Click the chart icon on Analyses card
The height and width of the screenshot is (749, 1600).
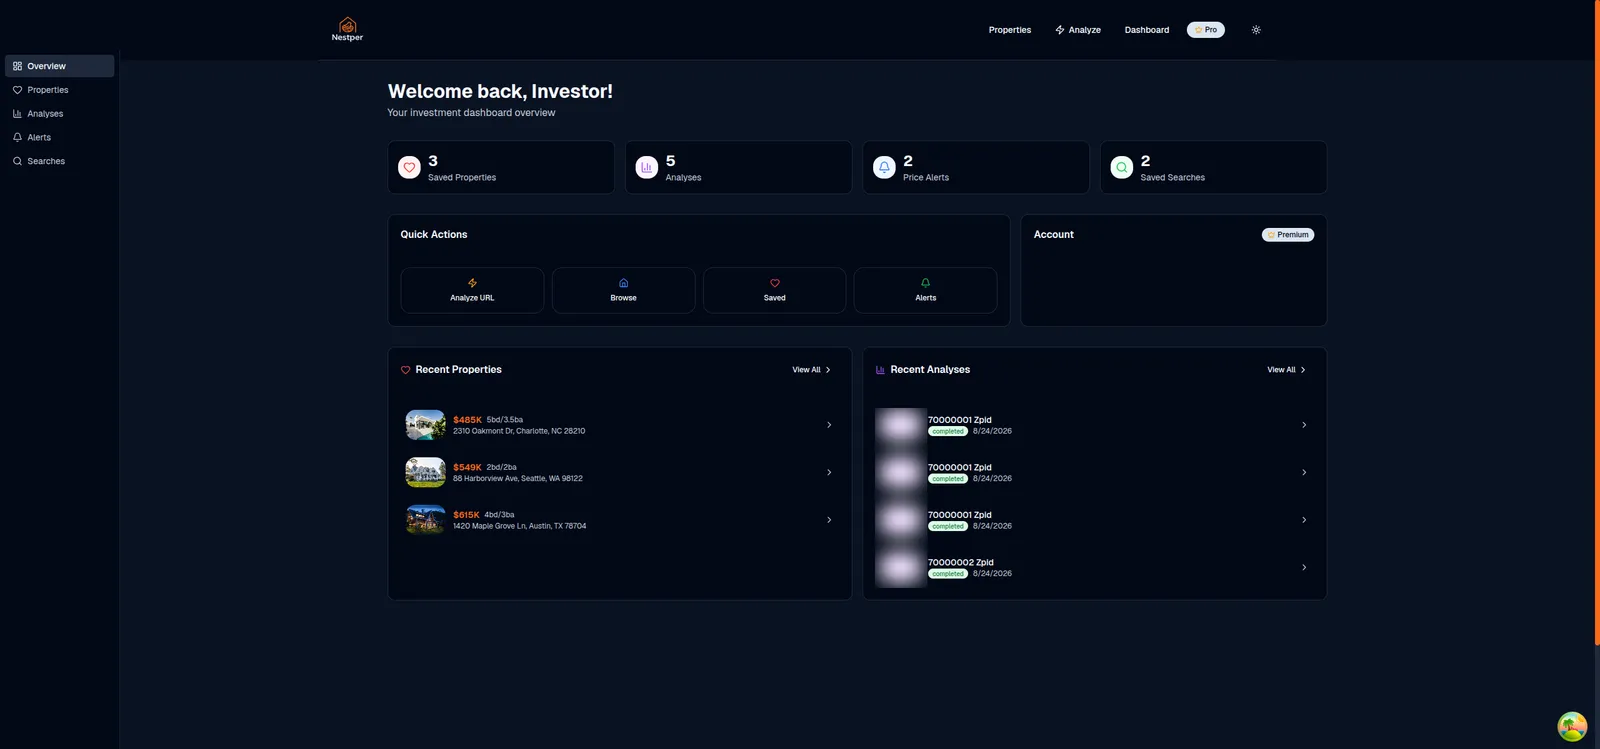[647, 167]
